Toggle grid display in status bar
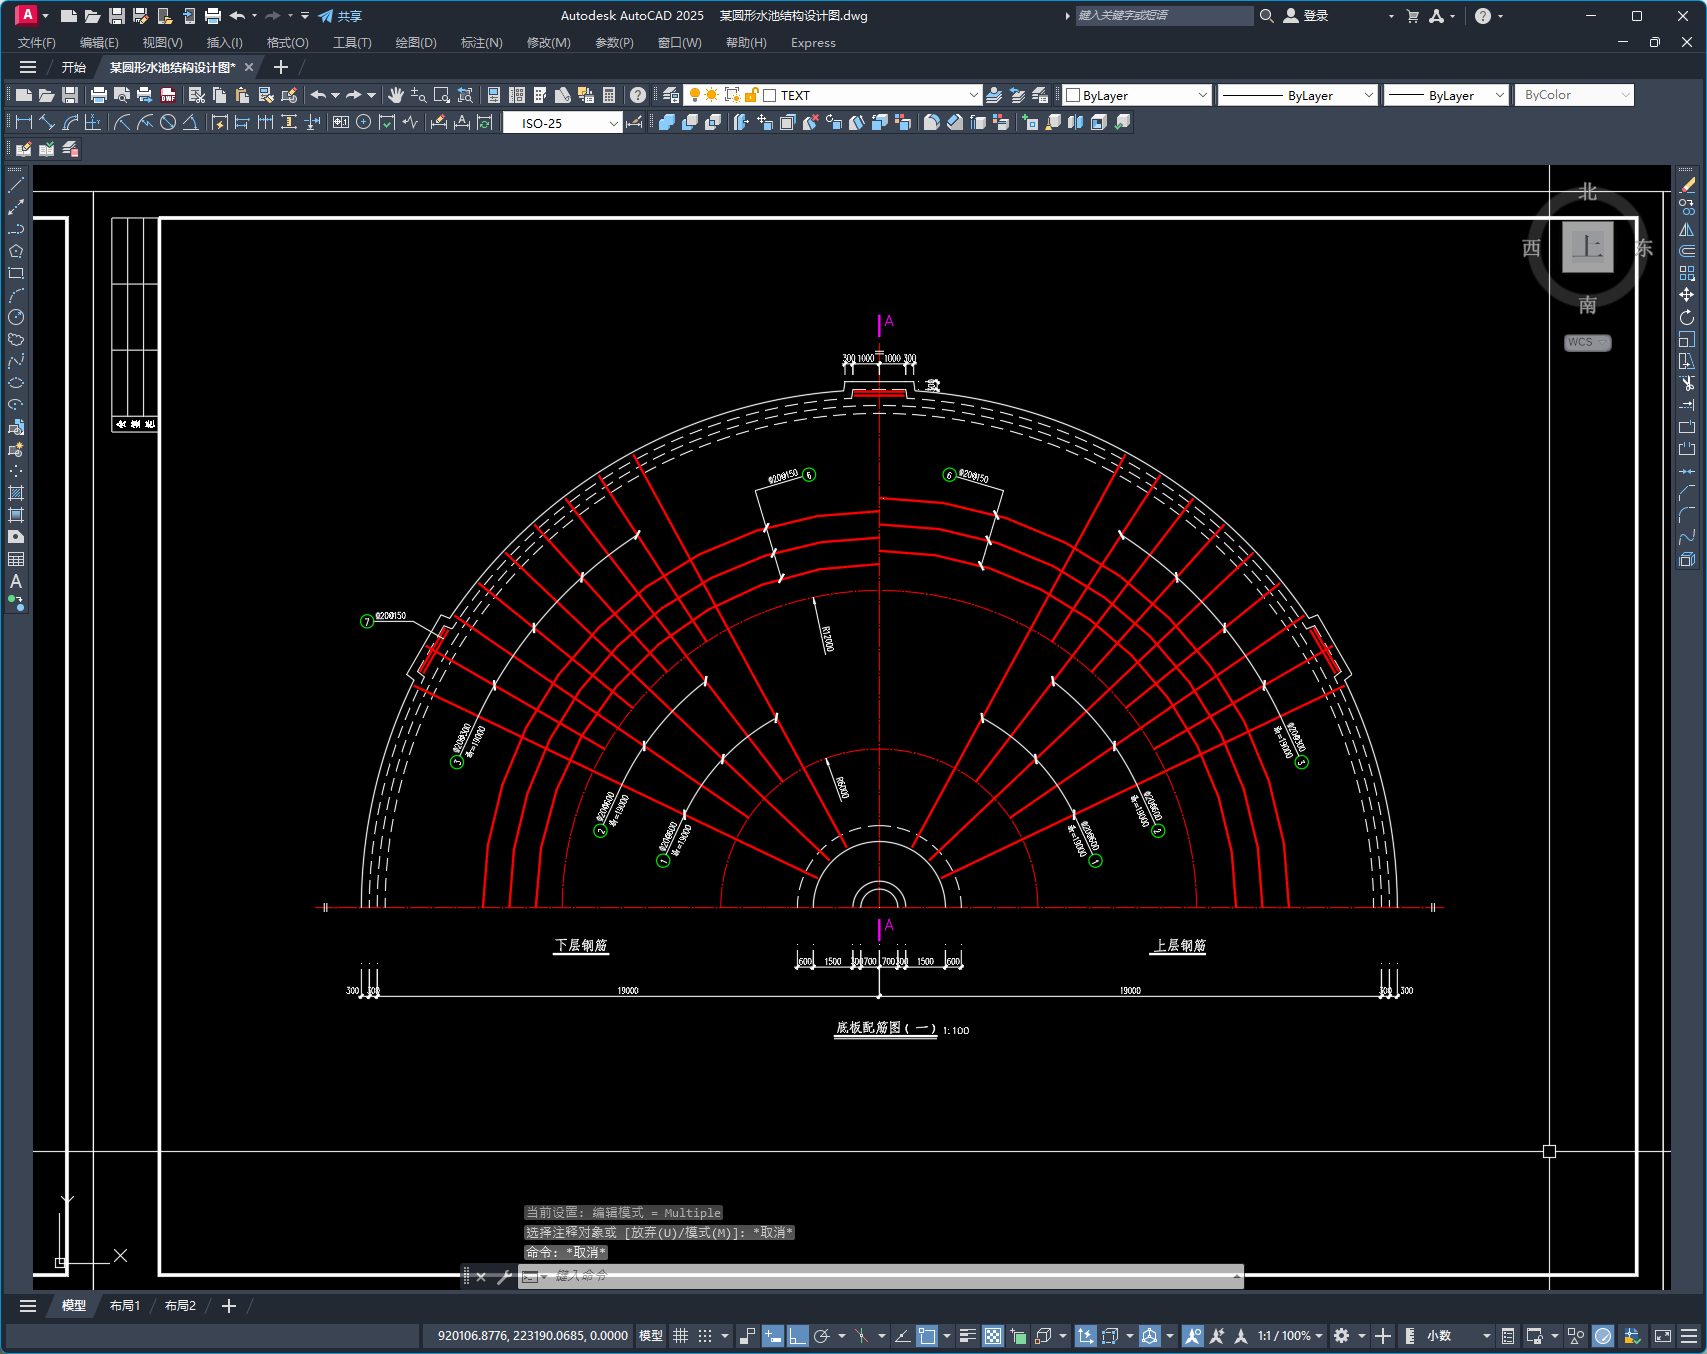Image resolution: width=1707 pixels, height=1354 pixels. (681, 1336)
